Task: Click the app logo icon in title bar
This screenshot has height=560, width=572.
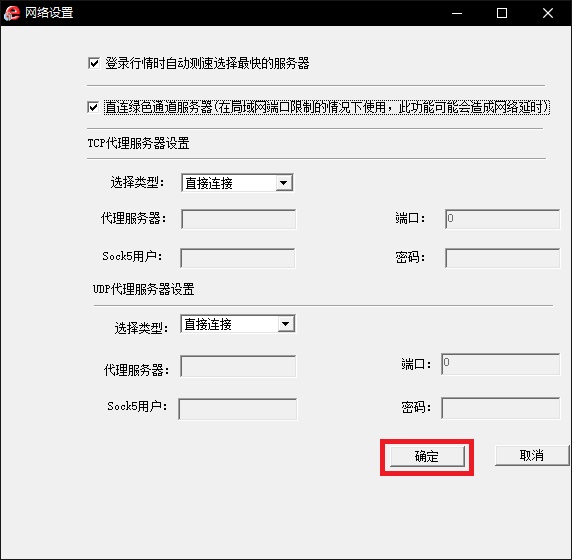Action: click(x=11, y=13)
